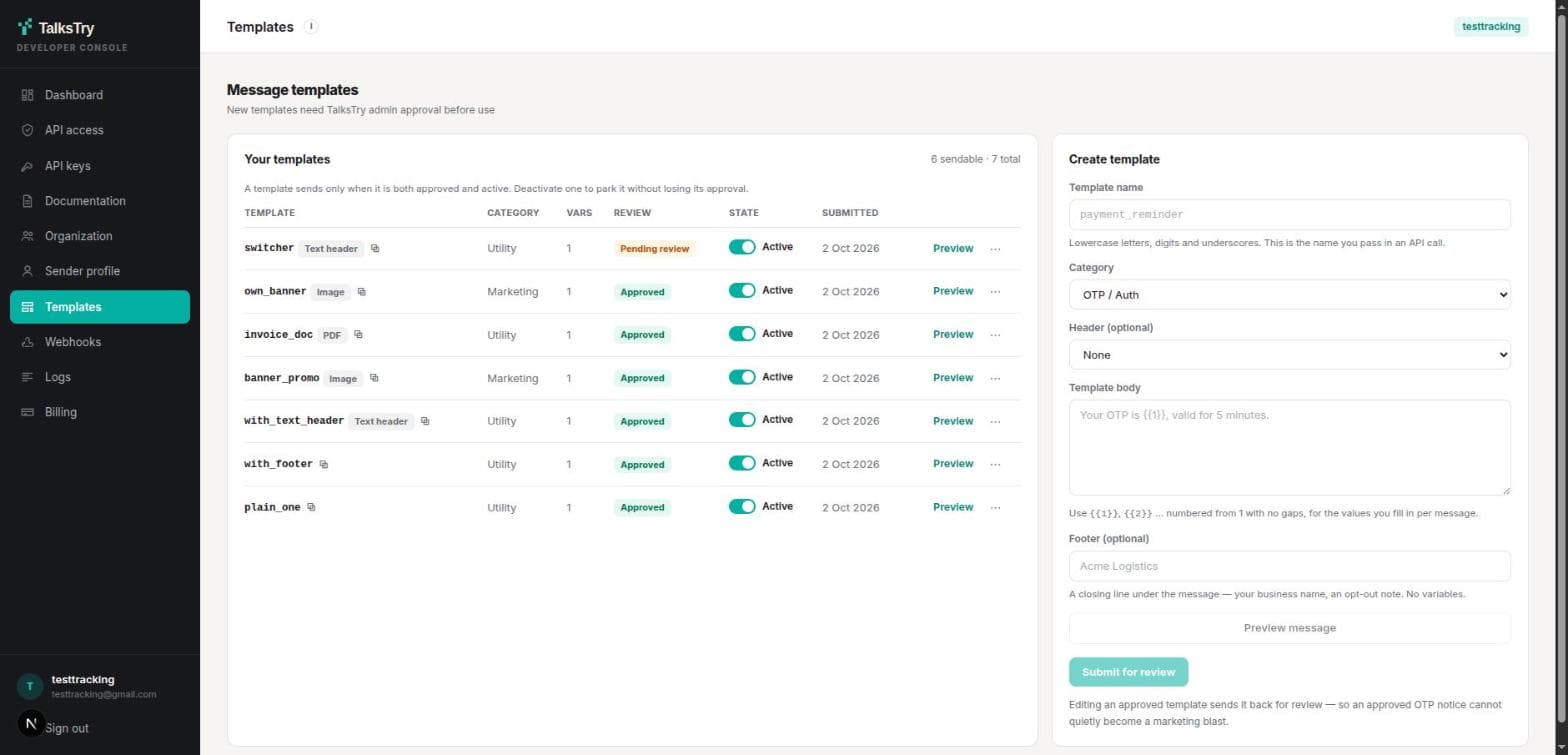The image size is (1568, 755).
Task: Open Logs from the sidebar
Action: coord(100,377)
